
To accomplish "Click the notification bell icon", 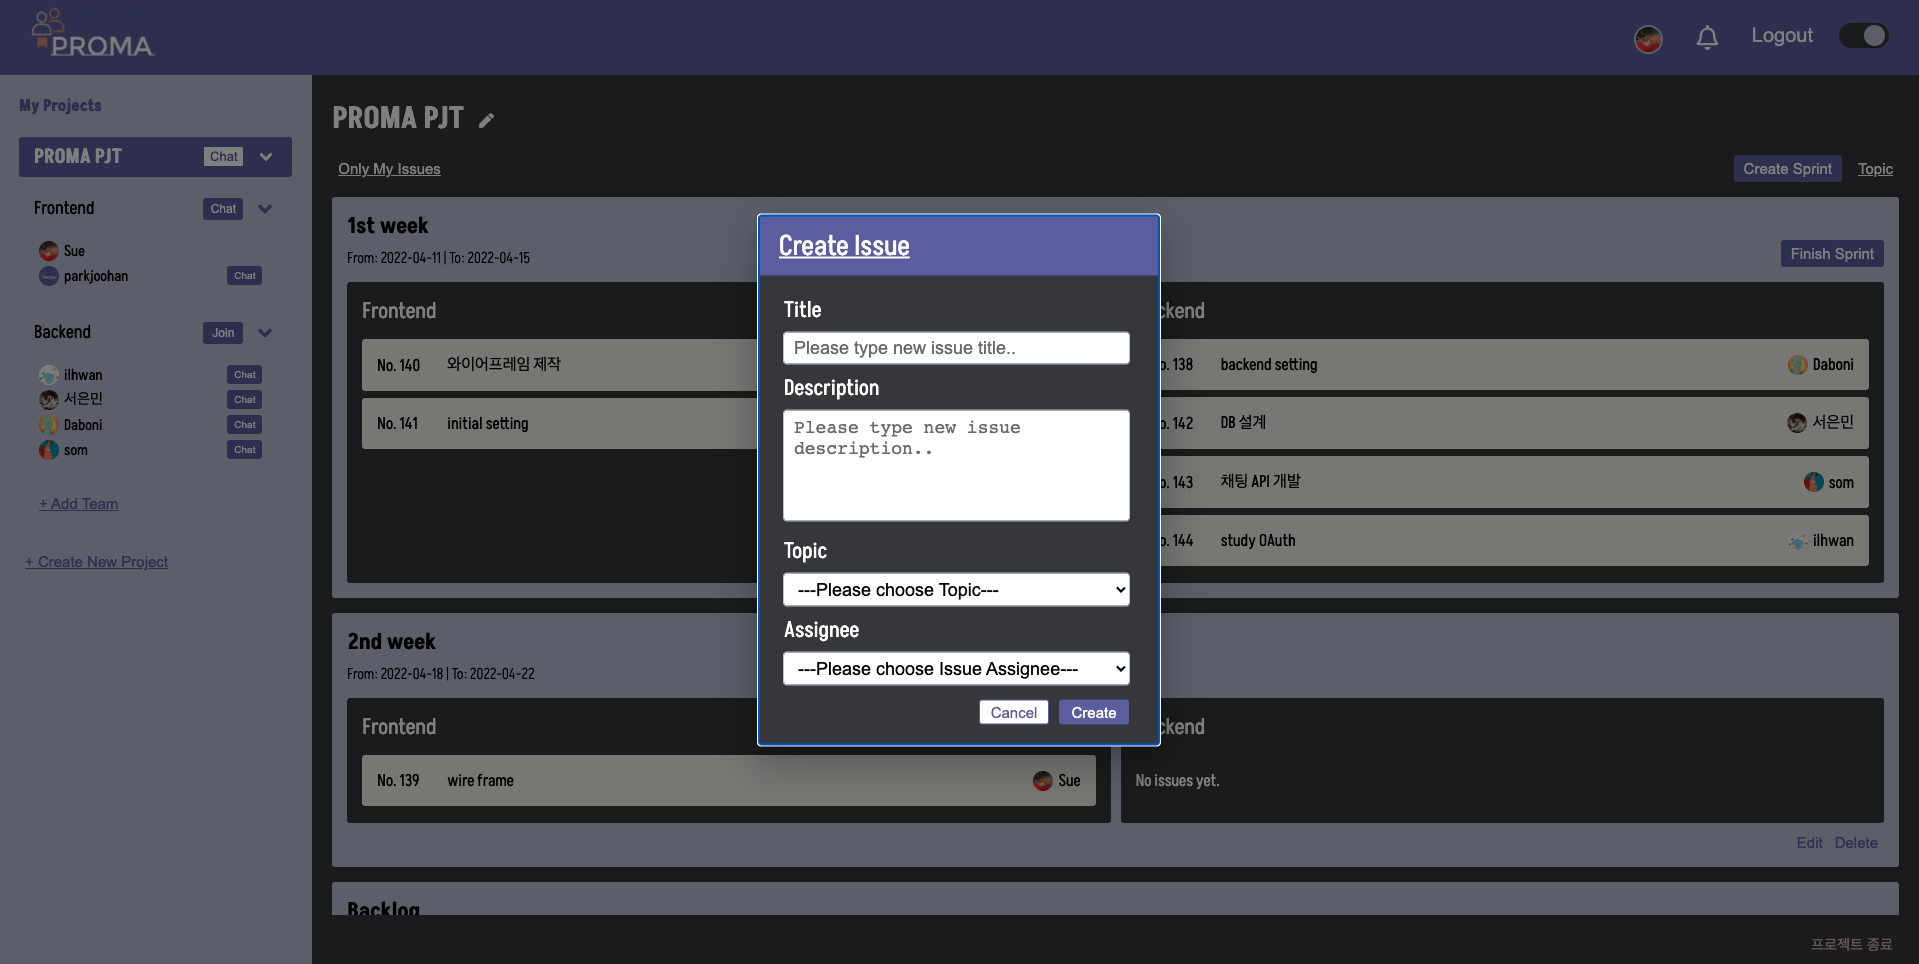I will pos(1707,37).
